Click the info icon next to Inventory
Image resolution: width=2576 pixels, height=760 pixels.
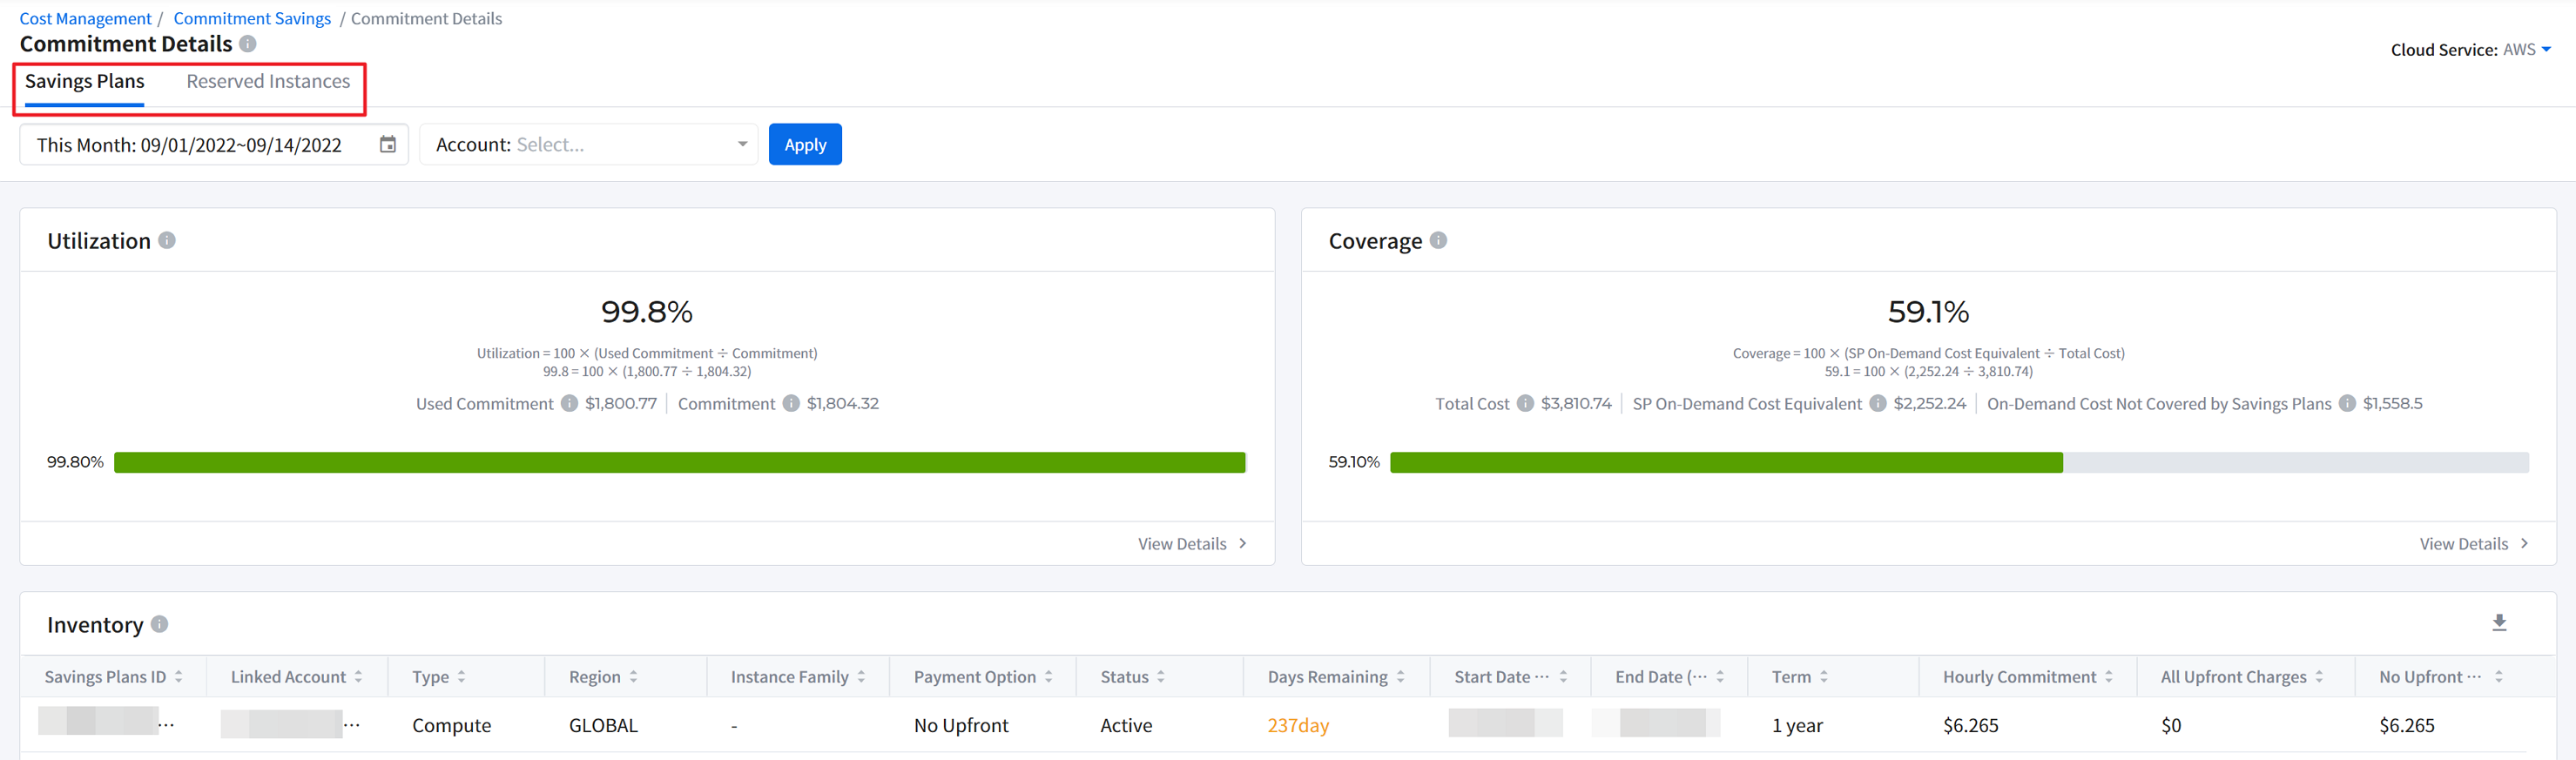coord(159,625)
